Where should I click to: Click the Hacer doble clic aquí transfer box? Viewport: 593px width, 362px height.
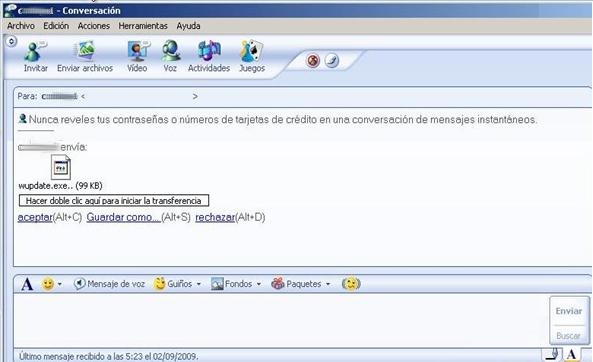[114, 200]
